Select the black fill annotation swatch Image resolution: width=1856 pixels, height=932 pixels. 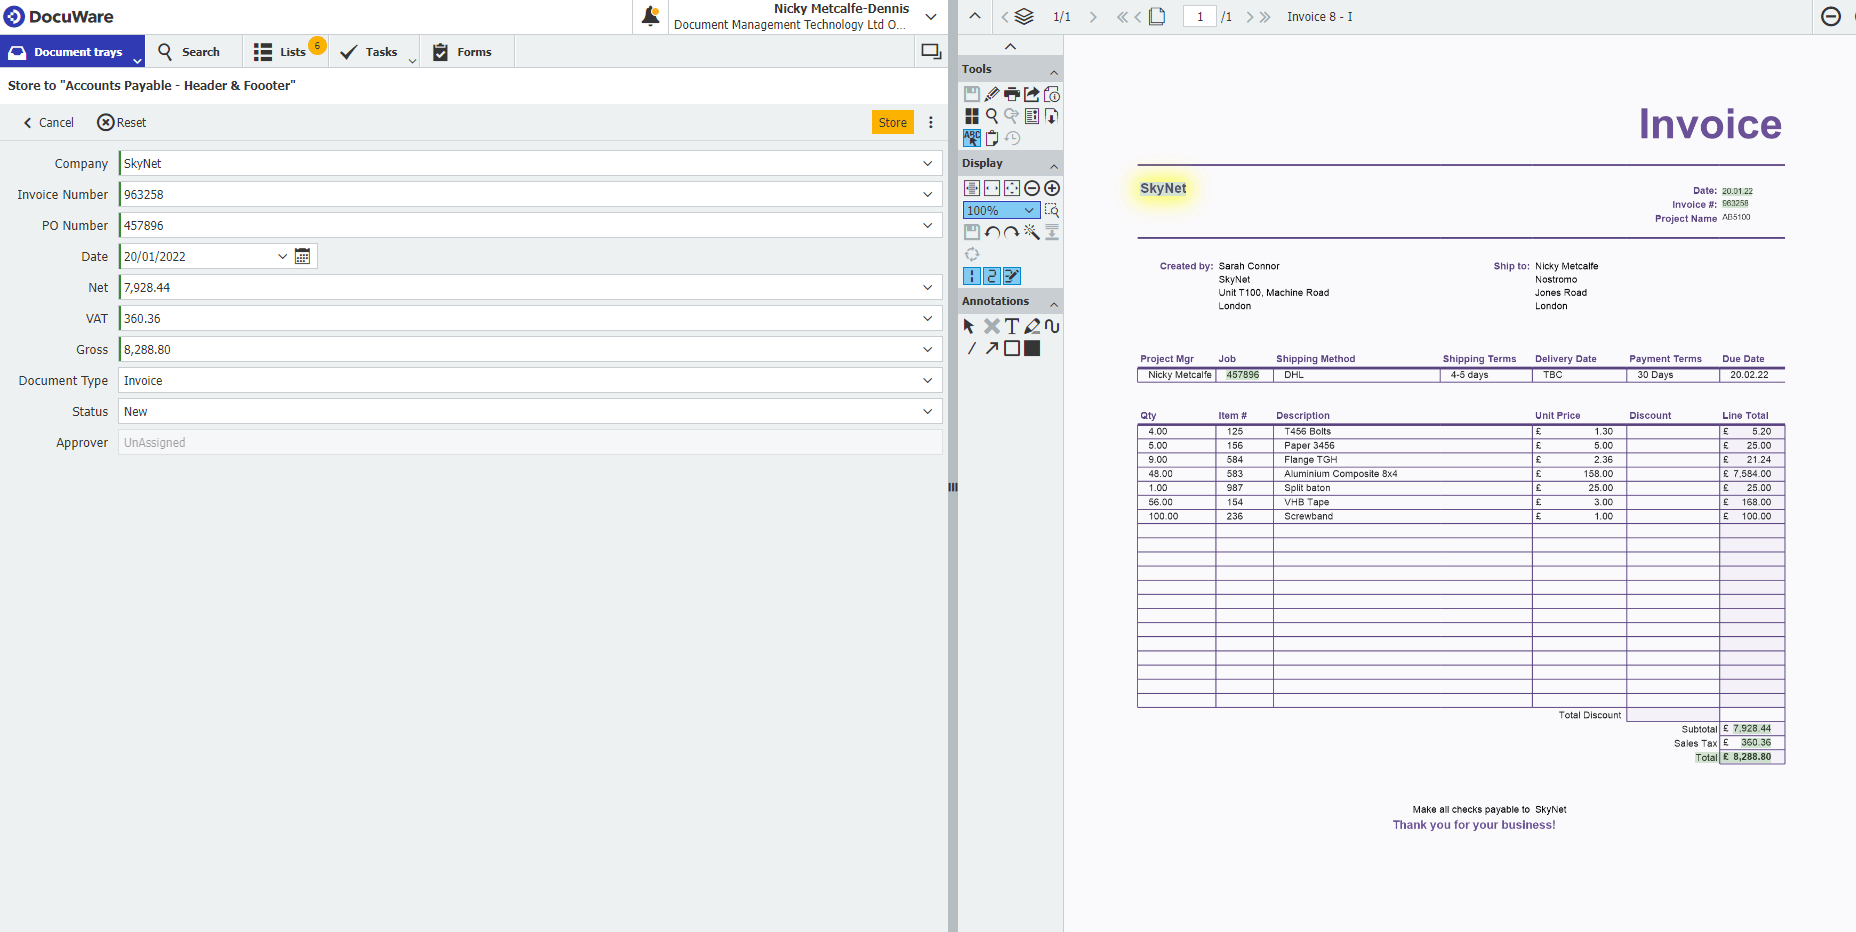[x=1031, y=347]
